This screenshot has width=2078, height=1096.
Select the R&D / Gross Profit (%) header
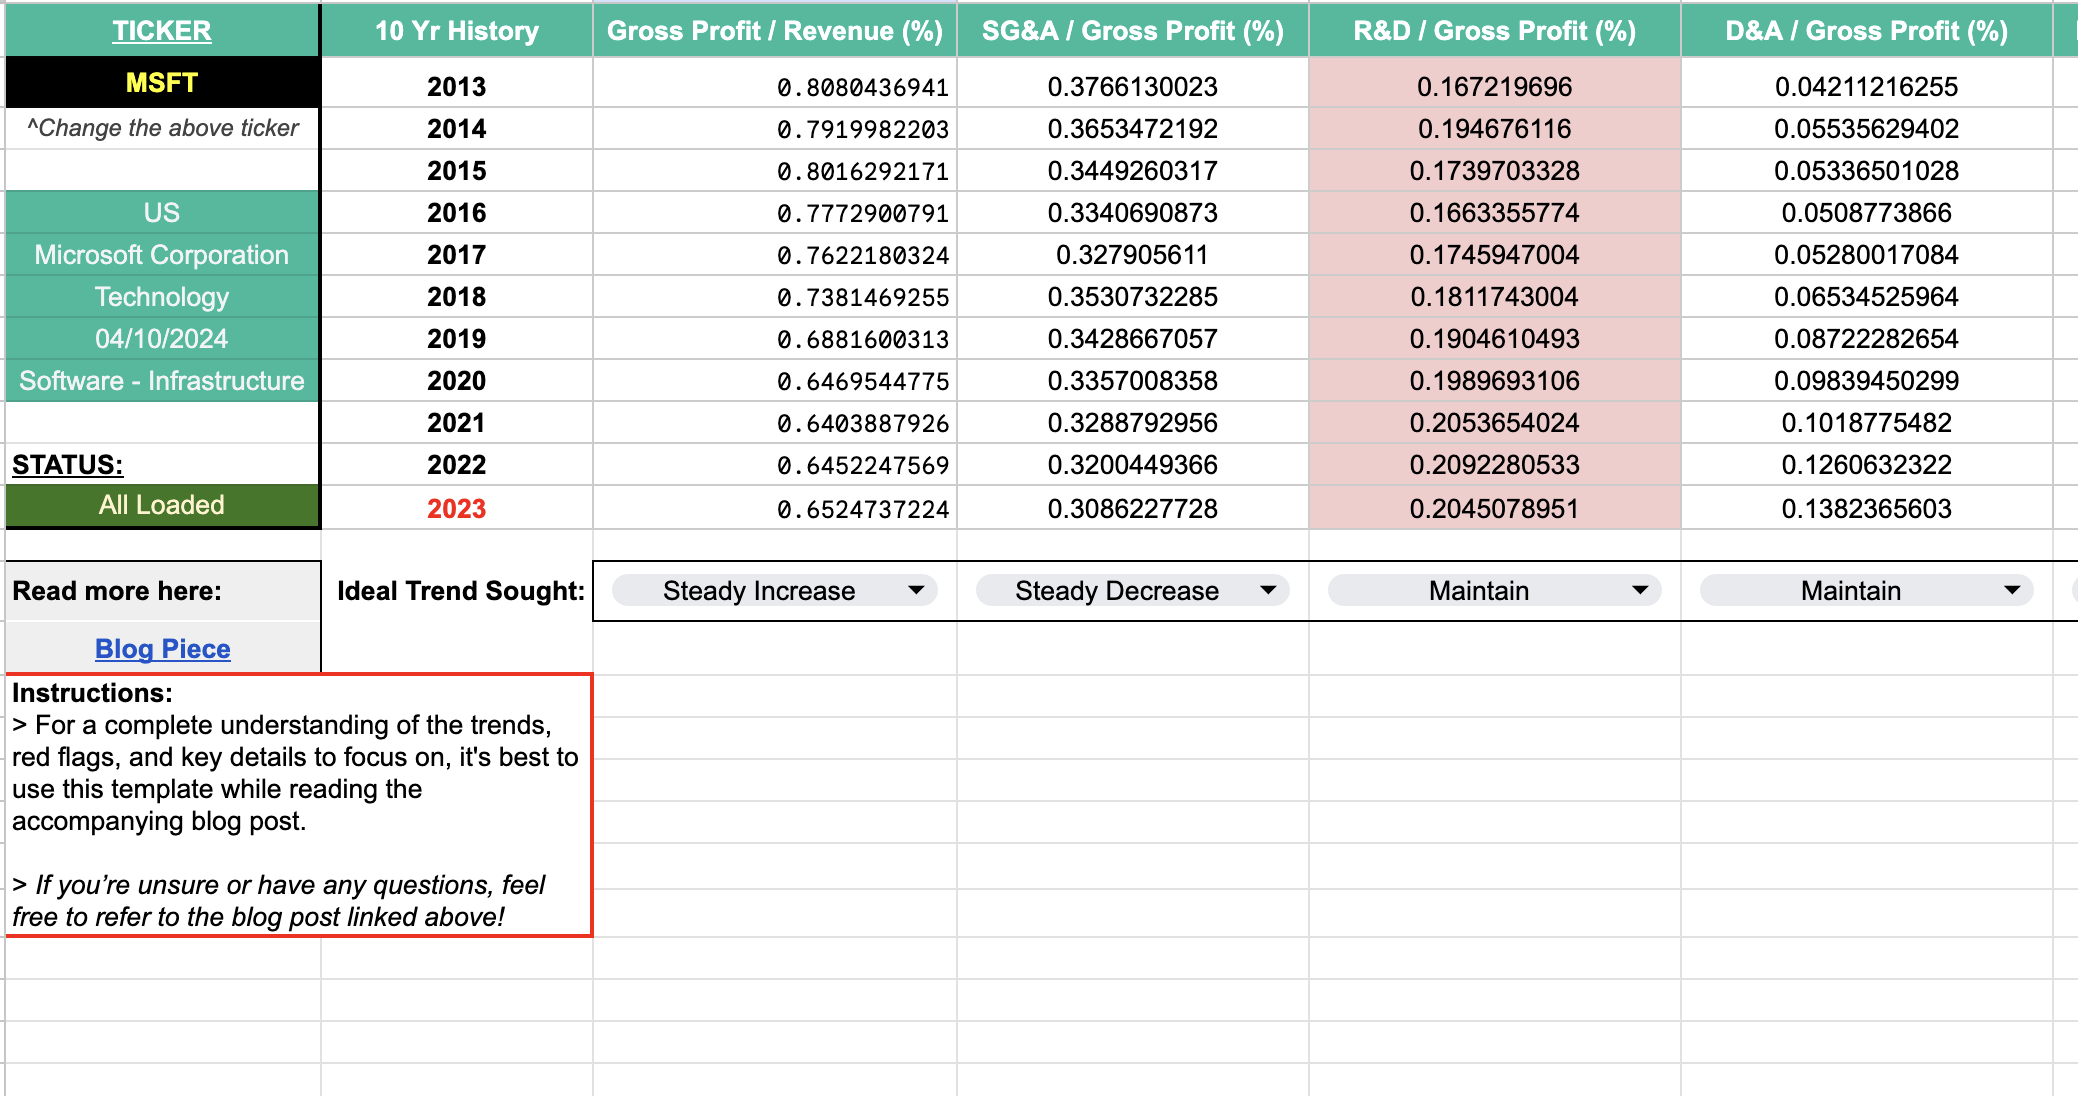pos(1495,31)
